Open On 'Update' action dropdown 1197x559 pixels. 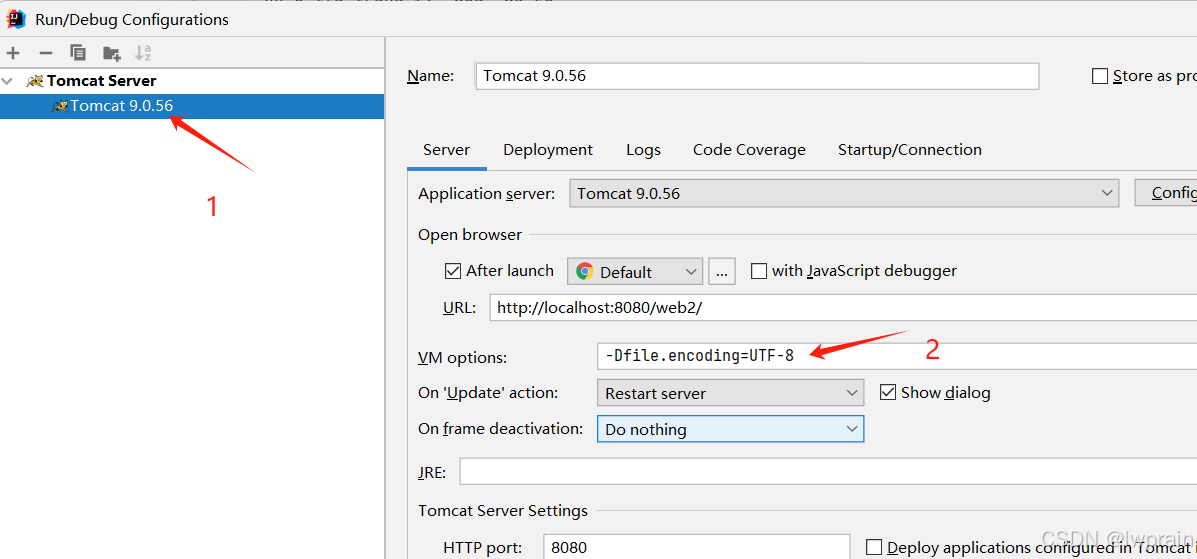point(731,393)
